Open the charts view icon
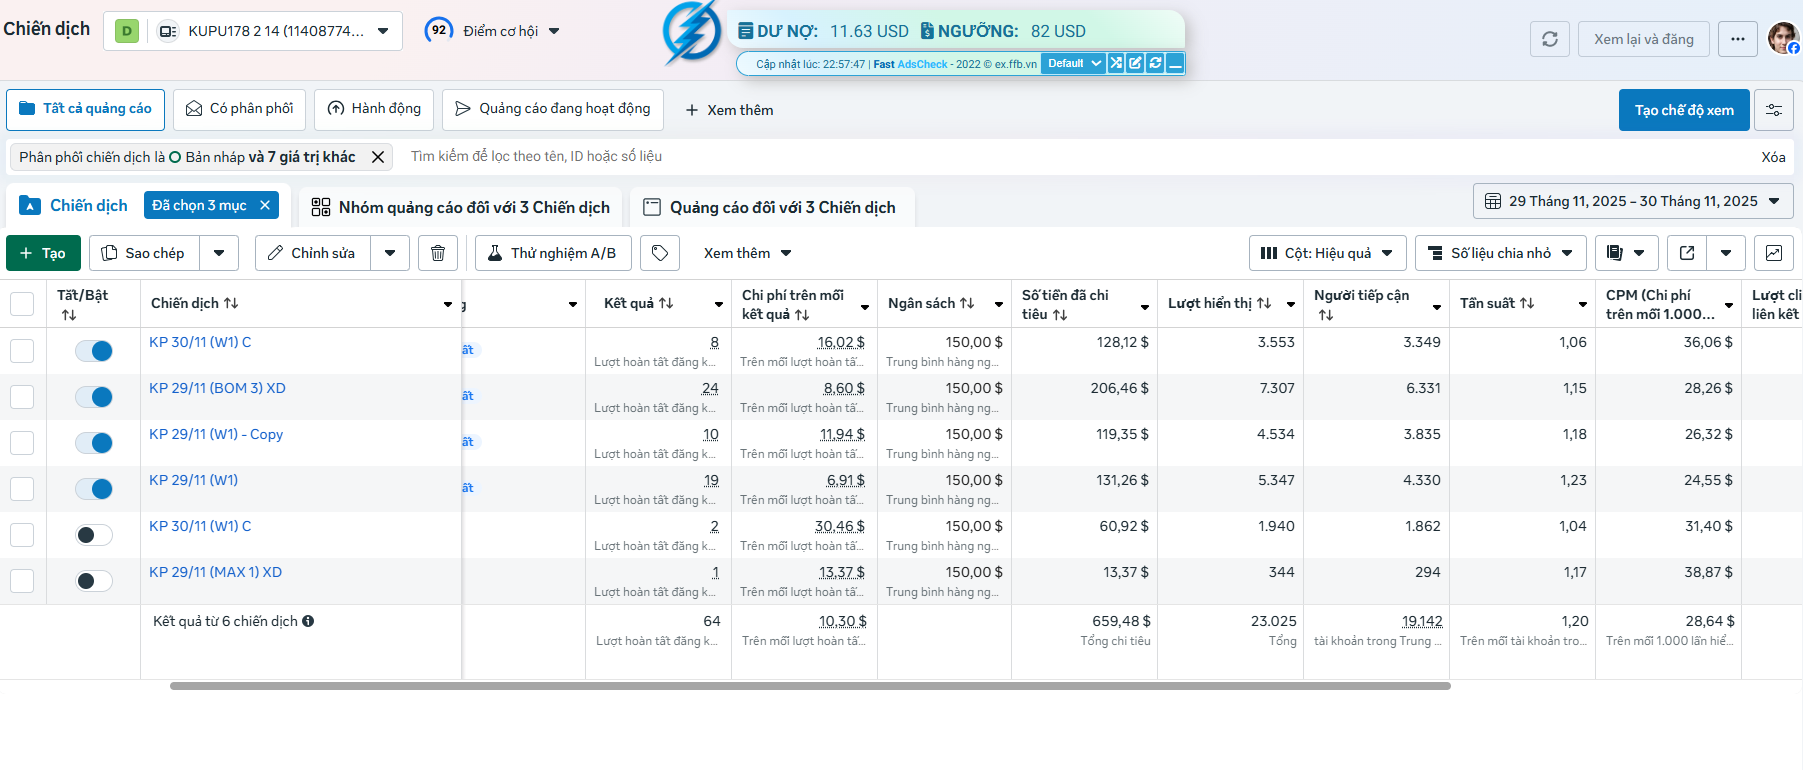Image resolution: width=1803 pixels, height=770 pixels. 1774,253
